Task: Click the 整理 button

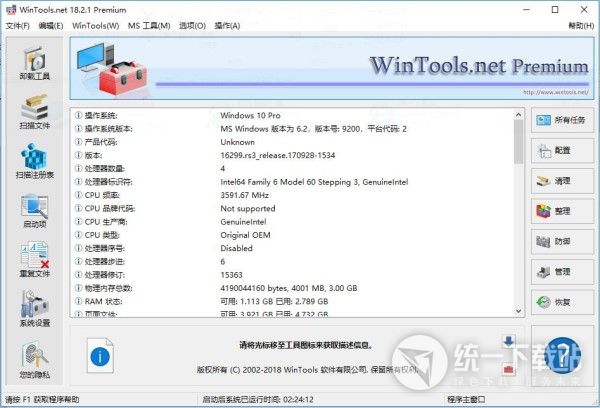Action: coord(562,211)
